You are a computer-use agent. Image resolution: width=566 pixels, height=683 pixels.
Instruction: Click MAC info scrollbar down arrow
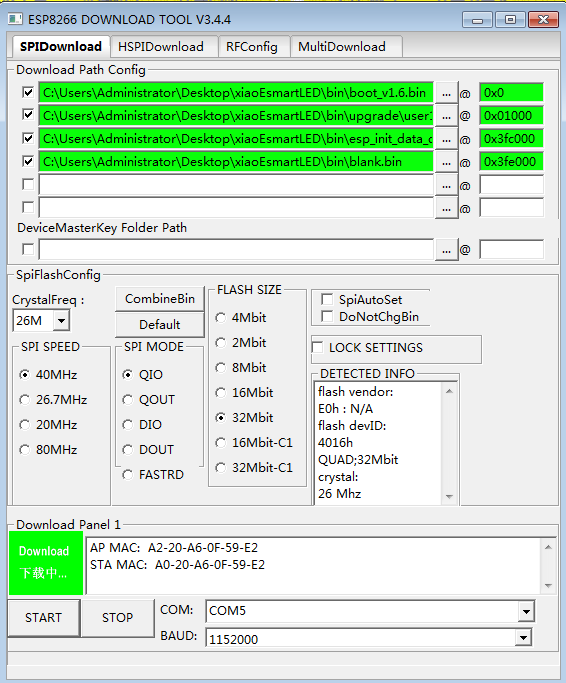tap(548, 586)
